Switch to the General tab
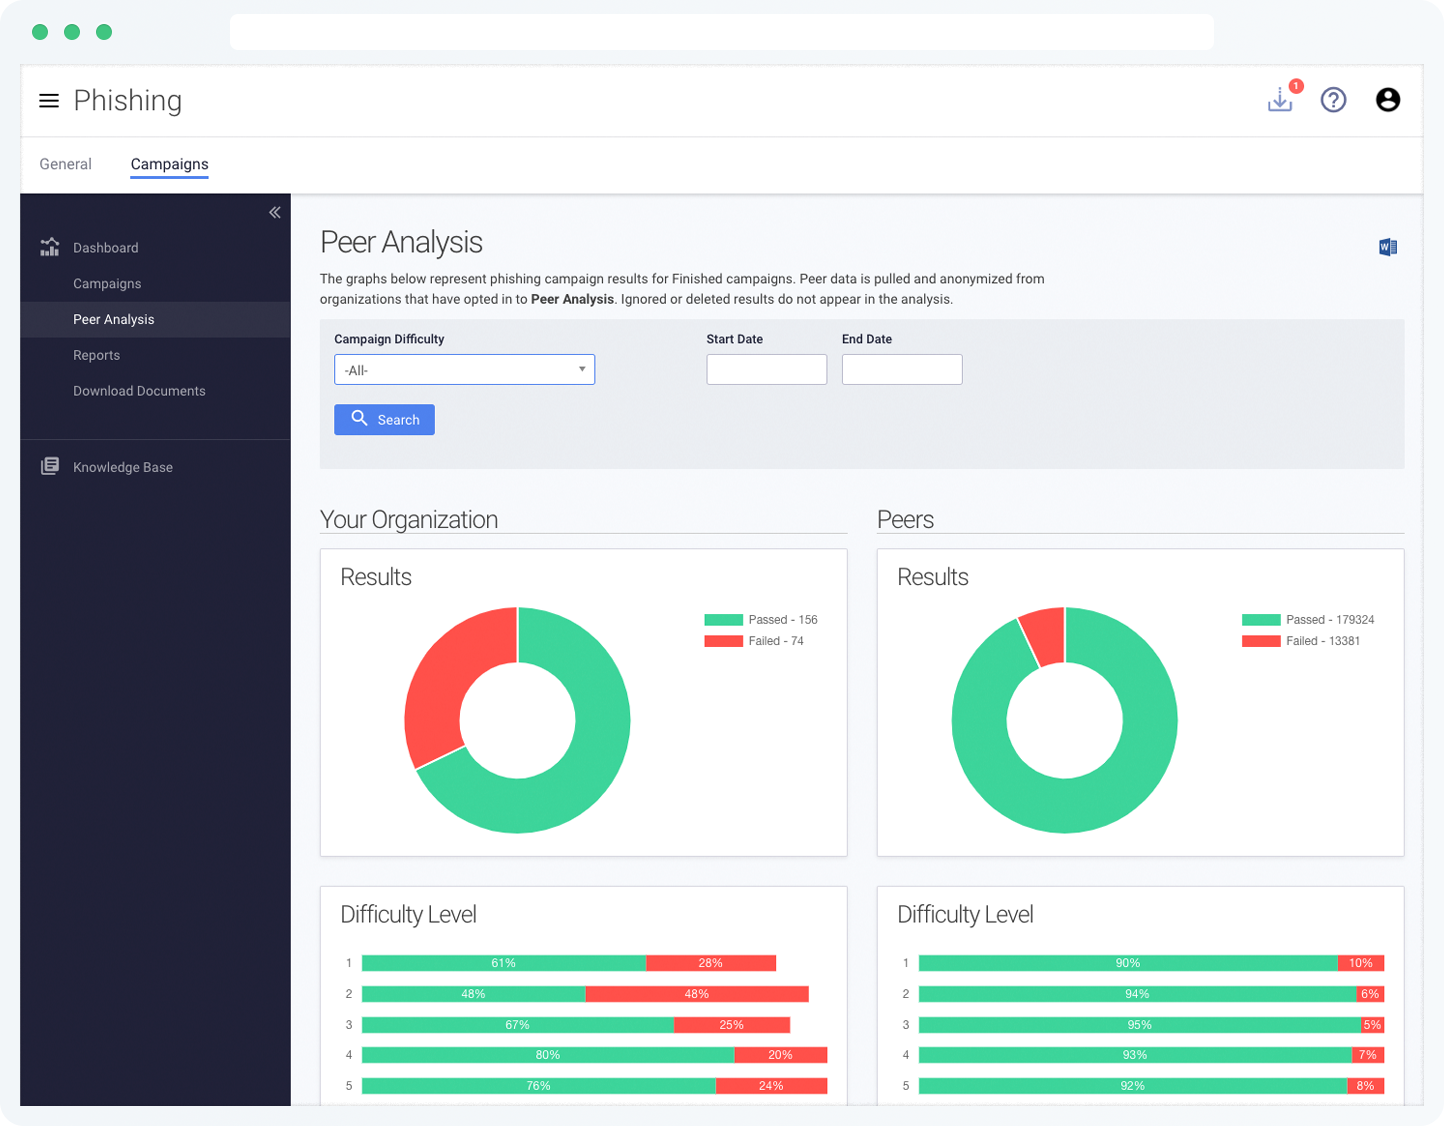 (x=65, y=164)
